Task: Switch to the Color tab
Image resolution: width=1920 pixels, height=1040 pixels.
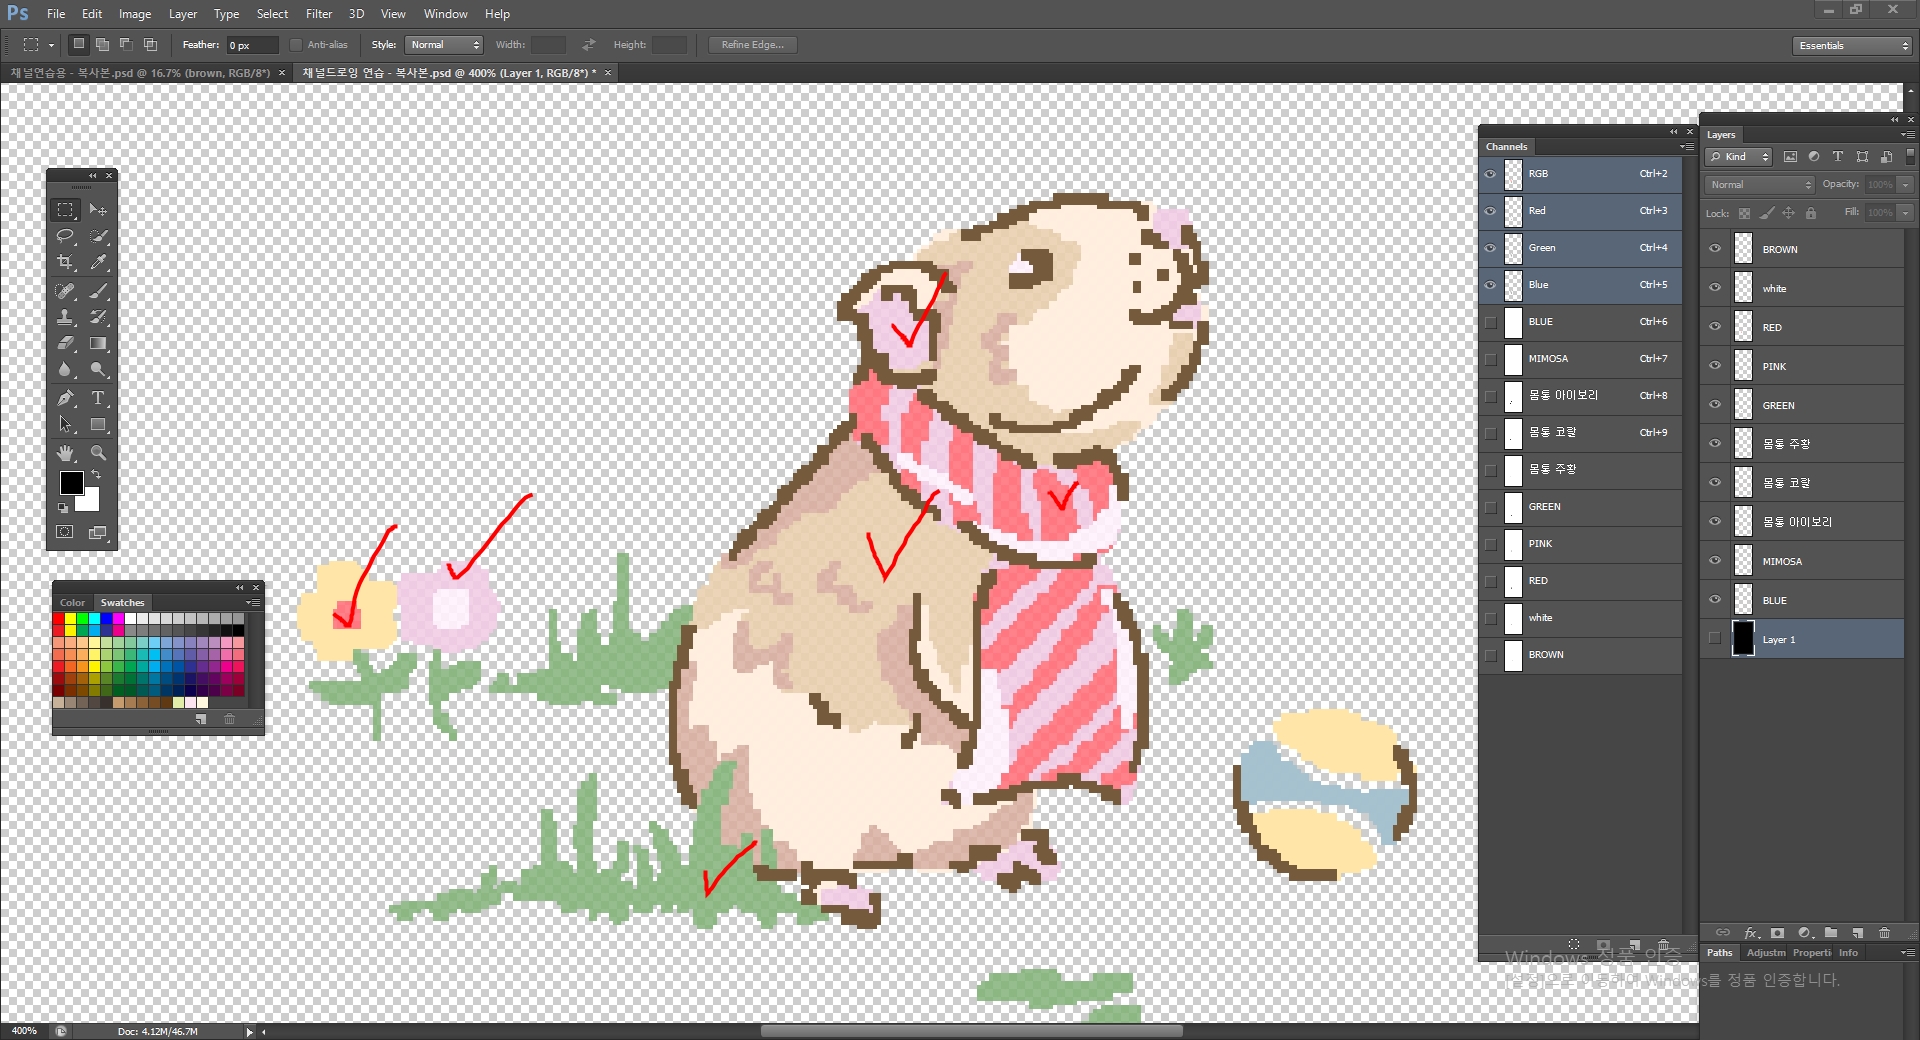Action: click(72, 603)
